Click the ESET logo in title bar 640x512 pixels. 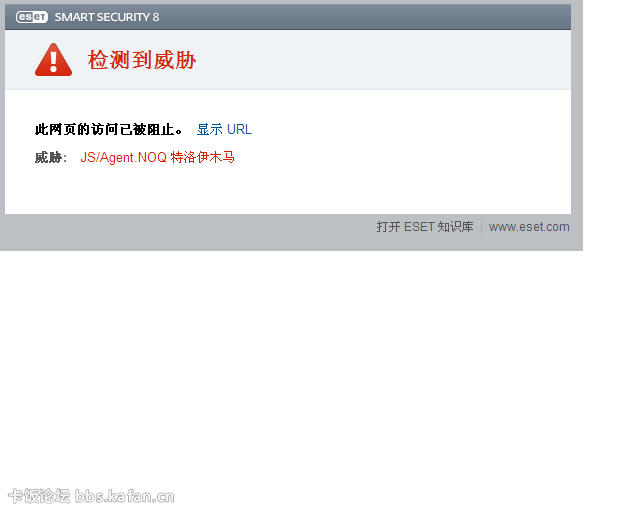32,17
